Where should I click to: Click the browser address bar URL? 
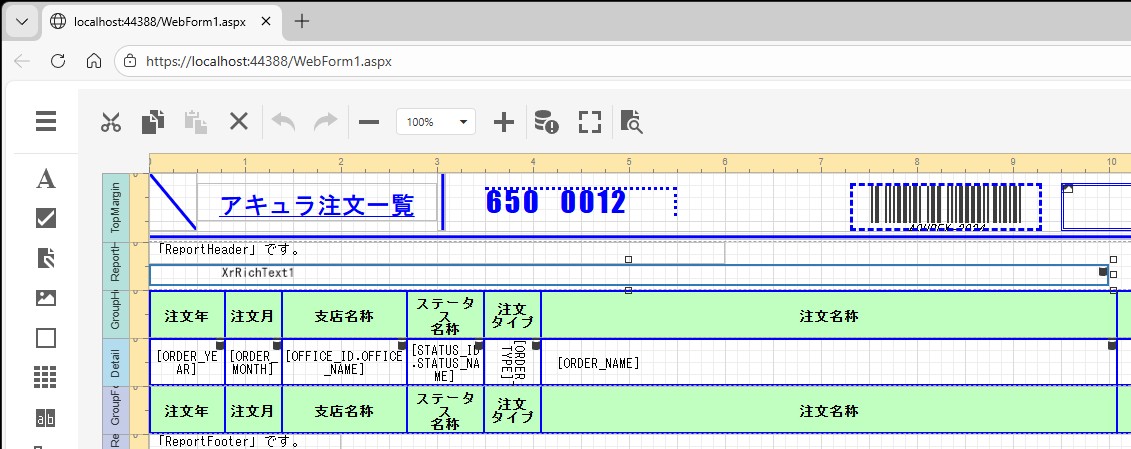click(x=268, y=61)
